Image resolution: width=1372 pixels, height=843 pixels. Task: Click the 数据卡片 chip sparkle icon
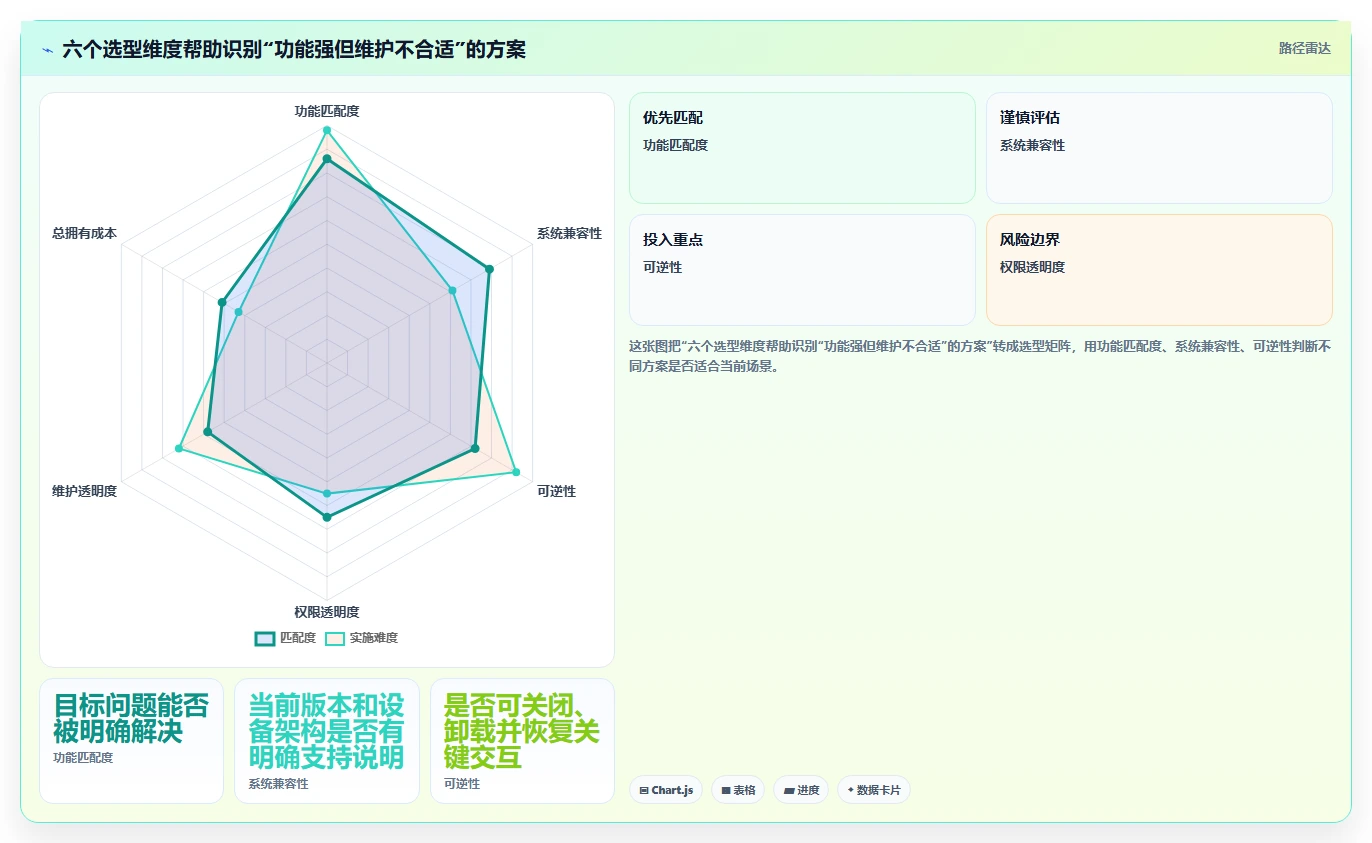pos(851,790)
